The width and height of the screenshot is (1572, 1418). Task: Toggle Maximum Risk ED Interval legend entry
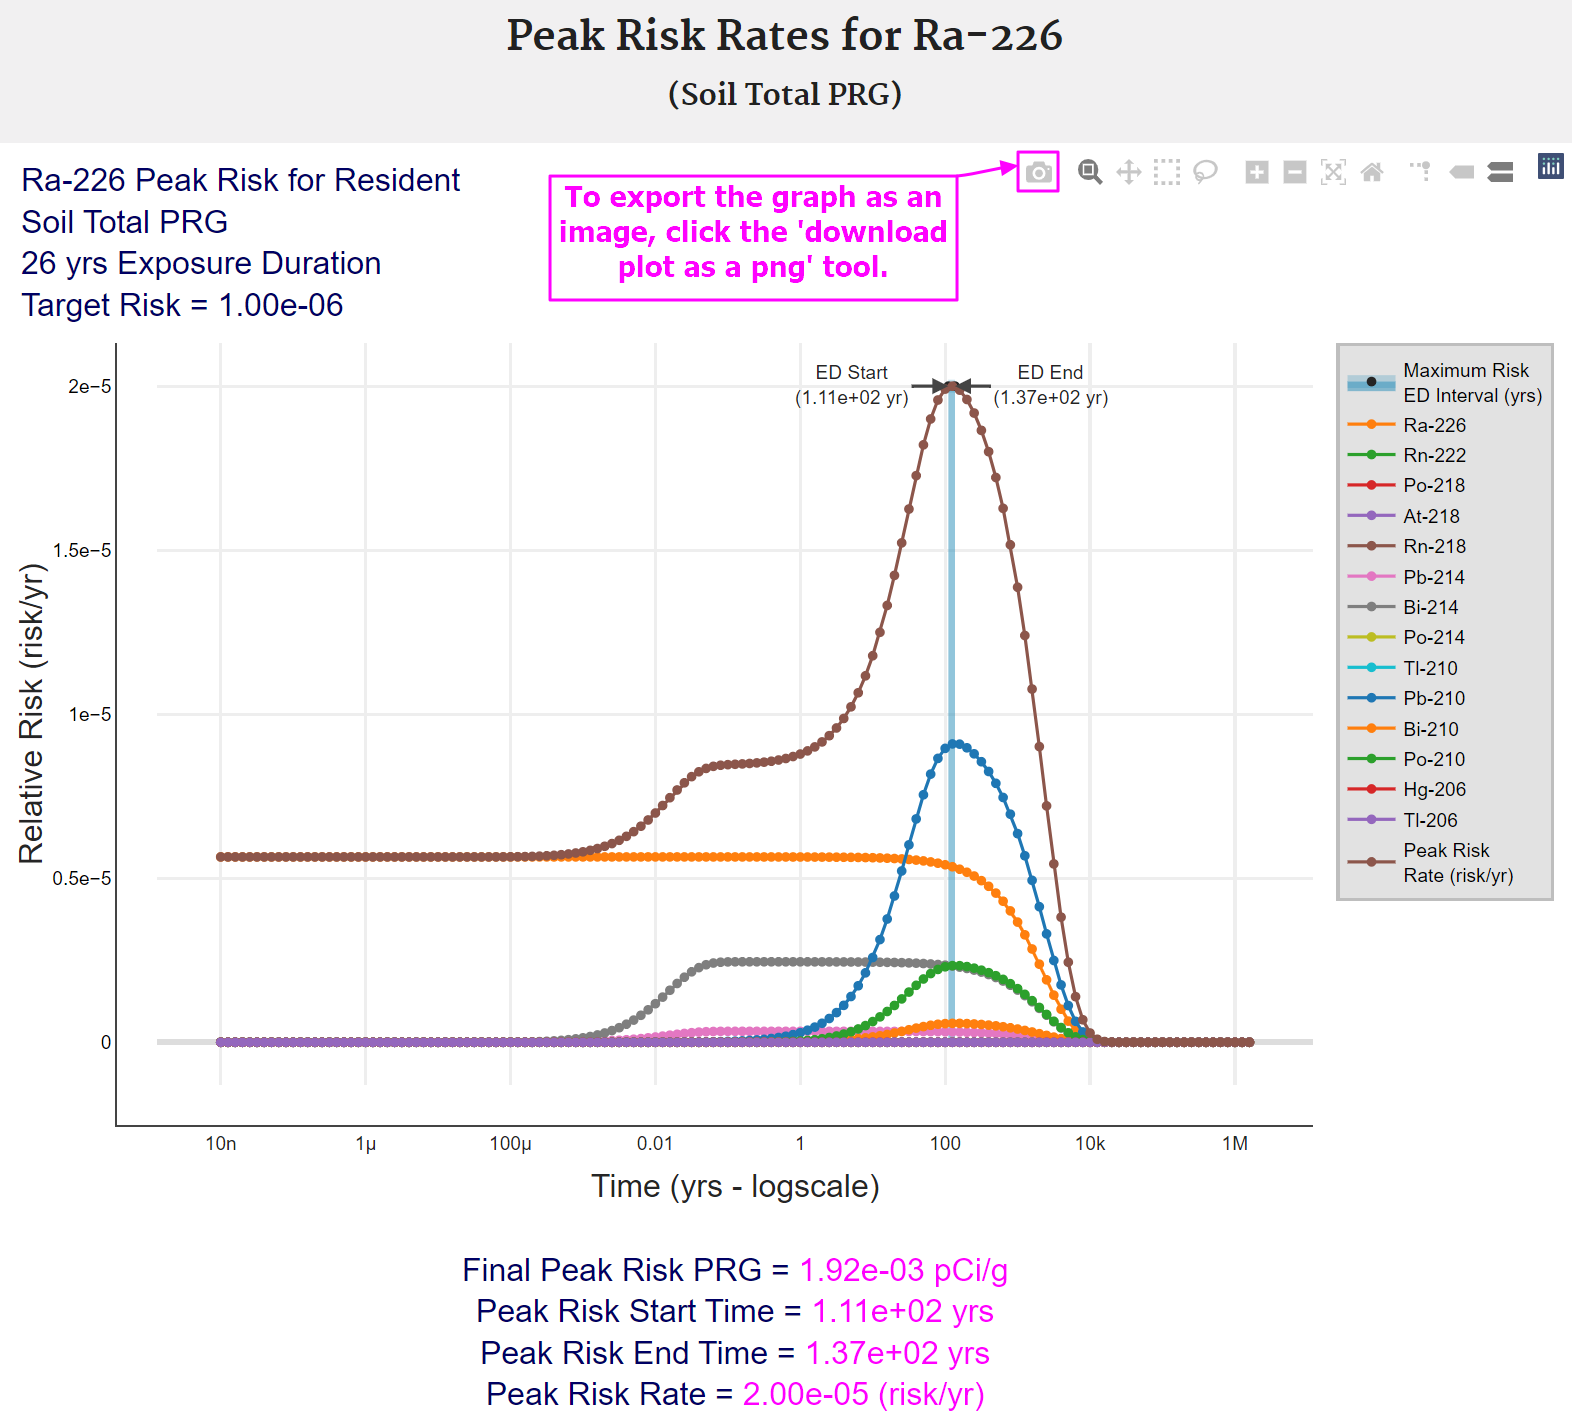click(1445, 383)
